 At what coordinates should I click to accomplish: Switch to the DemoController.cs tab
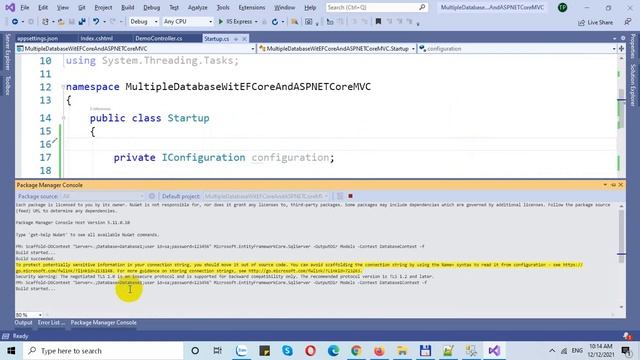coord(159,38)
